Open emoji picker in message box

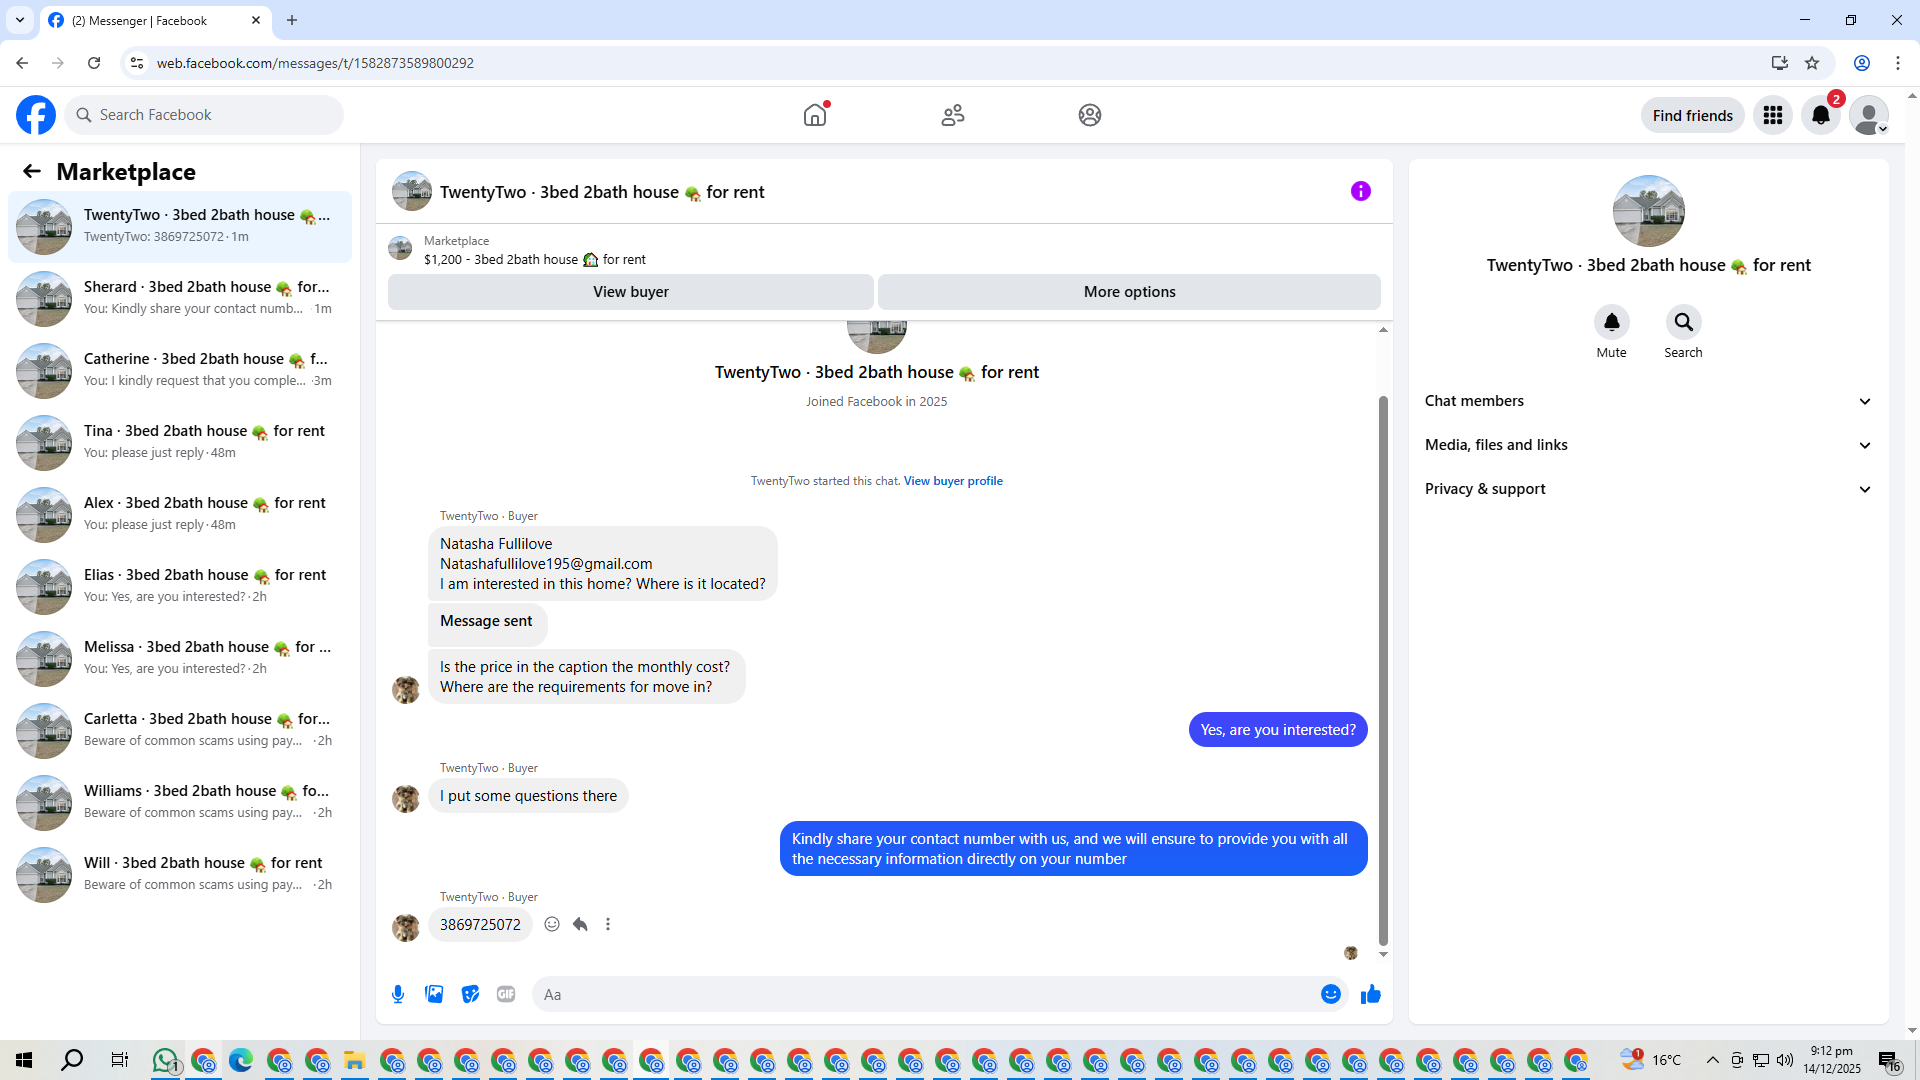(1330, 994)
